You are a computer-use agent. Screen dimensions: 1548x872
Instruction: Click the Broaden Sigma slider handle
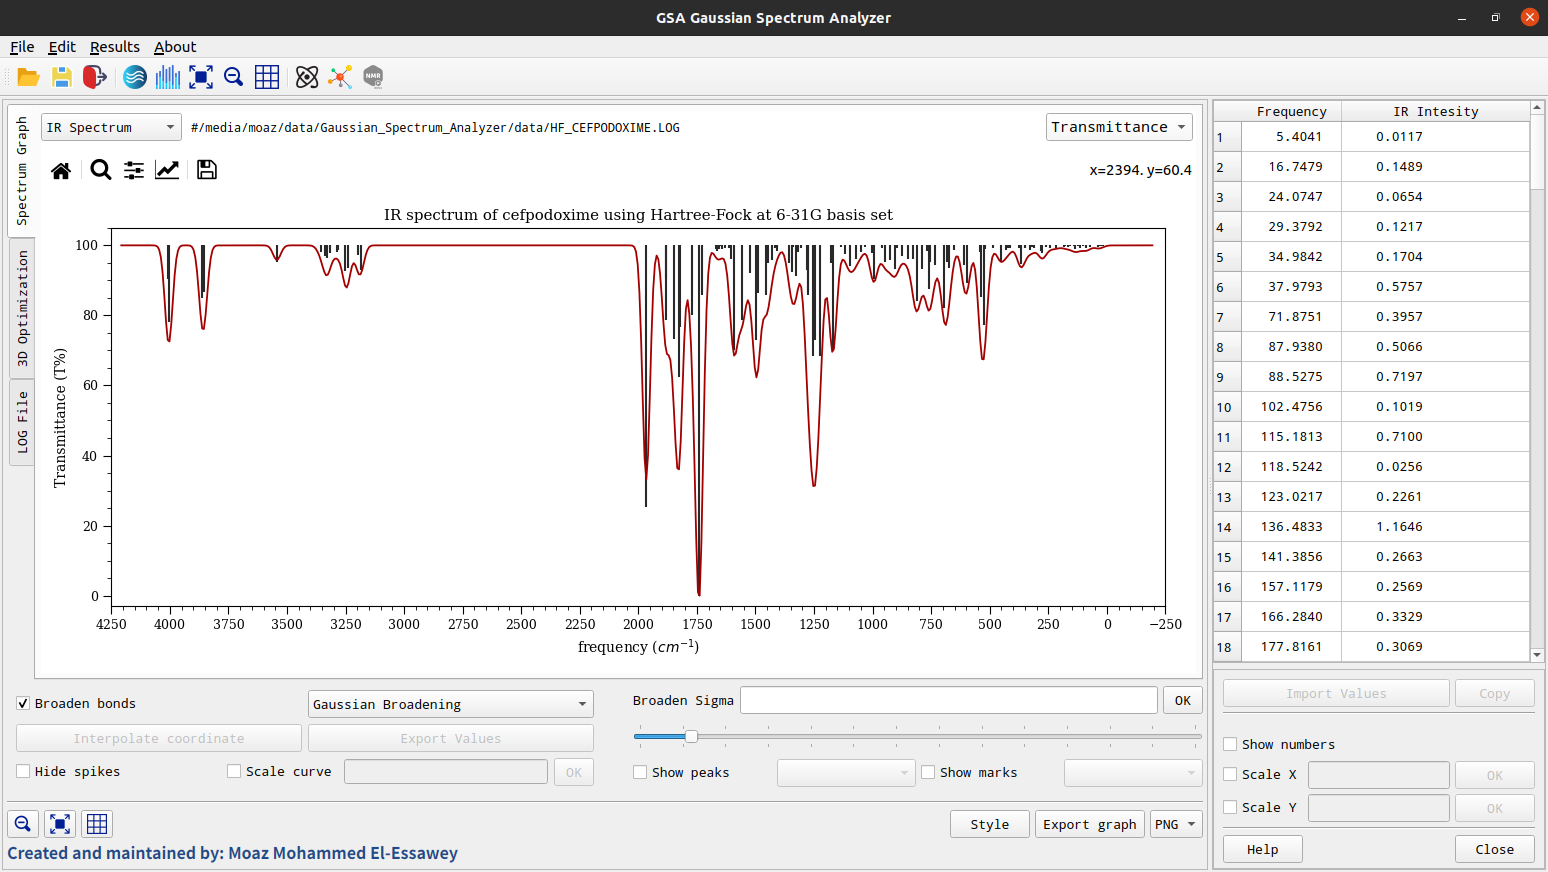pos(691,736)
